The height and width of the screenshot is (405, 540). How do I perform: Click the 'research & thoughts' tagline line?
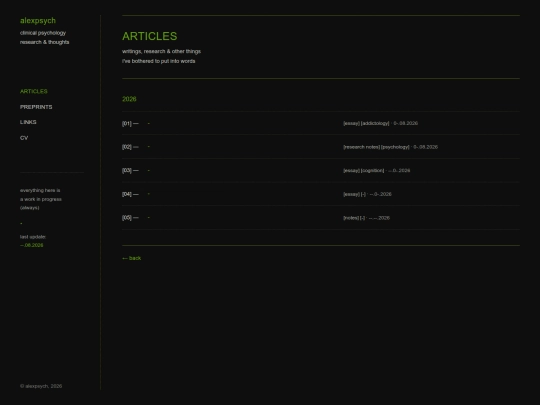pos(44,42)
